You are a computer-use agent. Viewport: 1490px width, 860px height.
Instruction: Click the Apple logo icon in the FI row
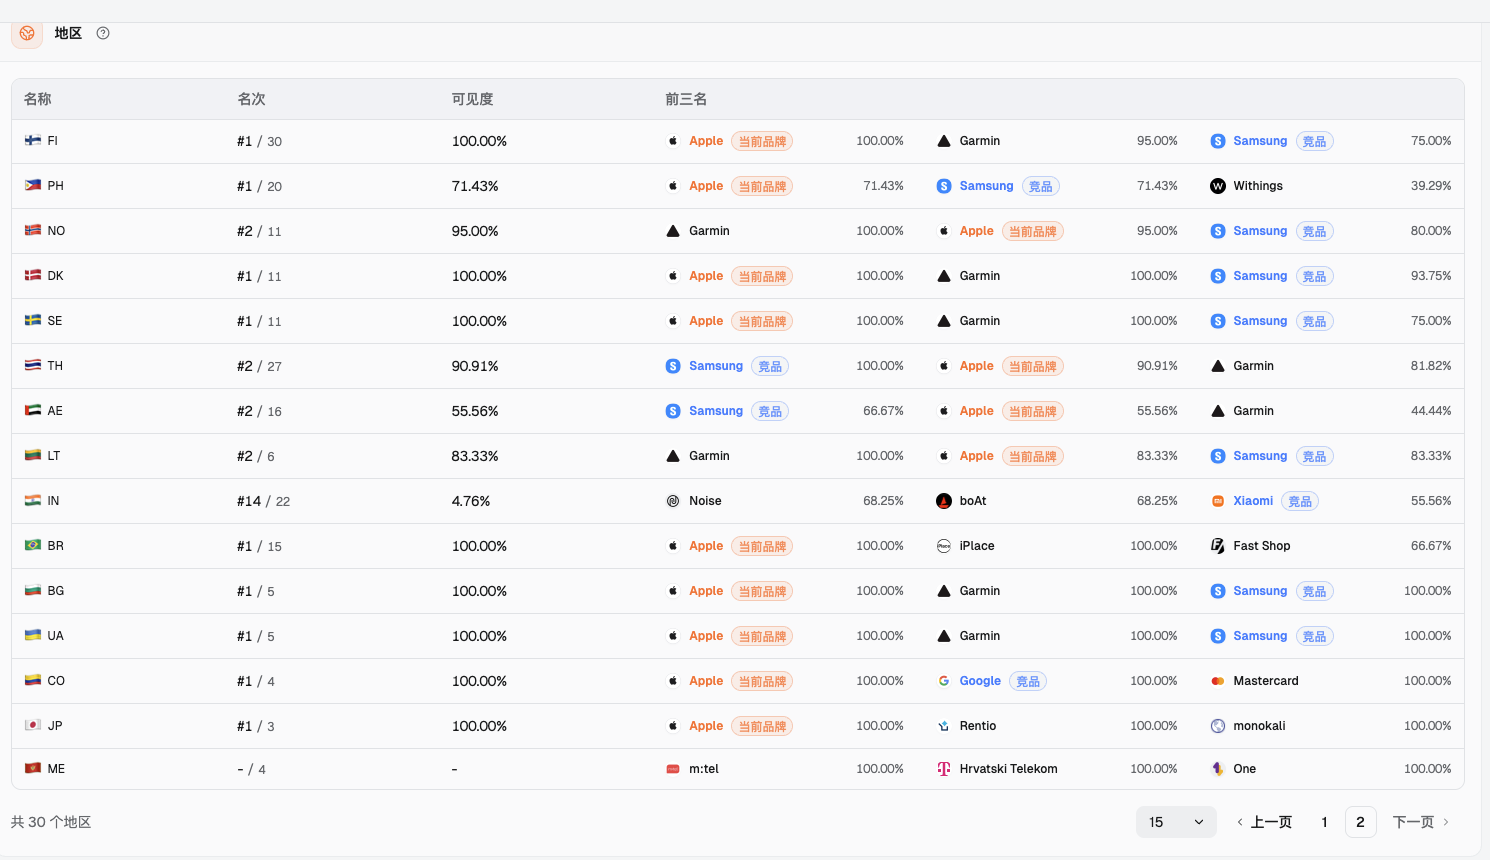click(673, 141)
